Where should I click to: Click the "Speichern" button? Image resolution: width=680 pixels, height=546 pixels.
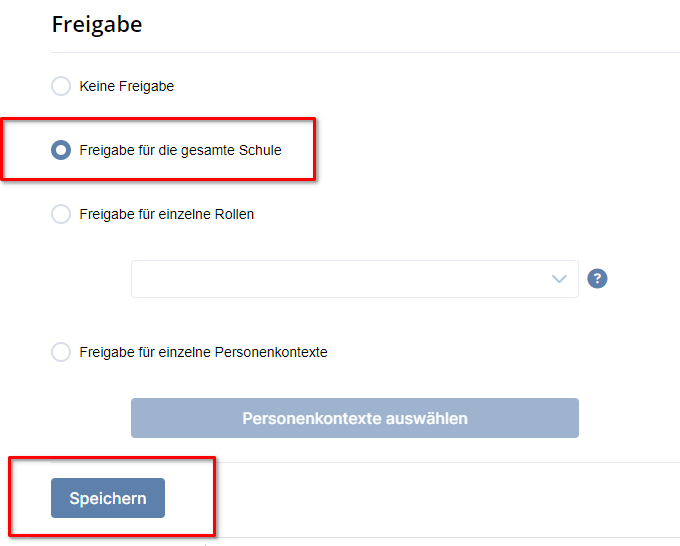(108, 498)
